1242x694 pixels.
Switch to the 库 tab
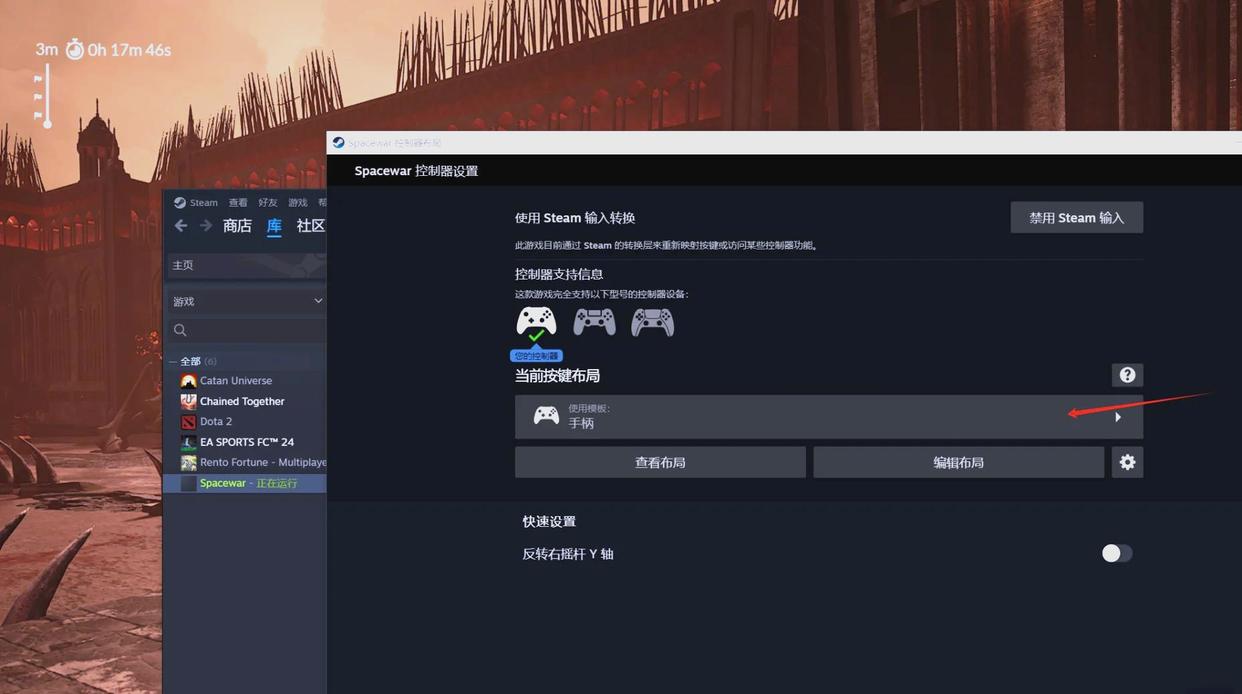pos(274,226)
